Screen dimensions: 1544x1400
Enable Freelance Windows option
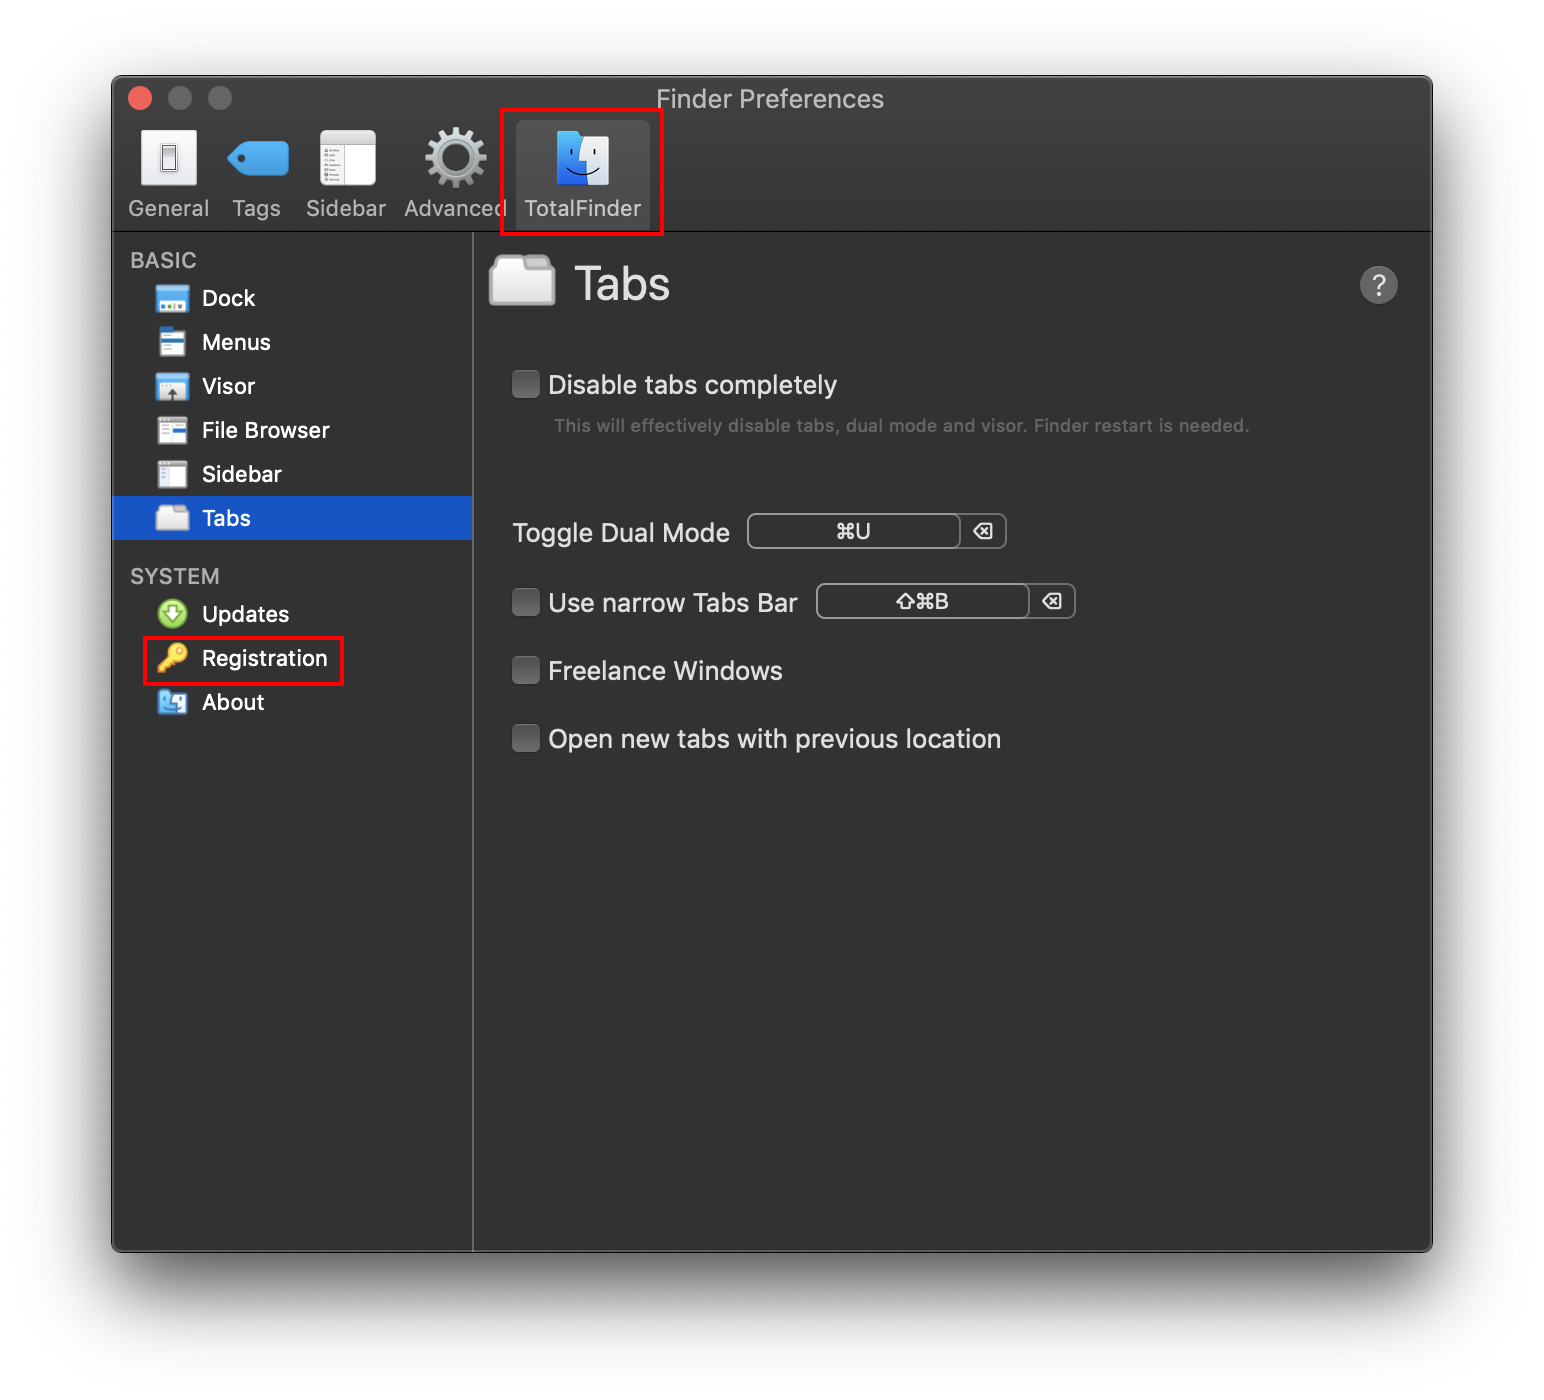click(x=526, y=670)
